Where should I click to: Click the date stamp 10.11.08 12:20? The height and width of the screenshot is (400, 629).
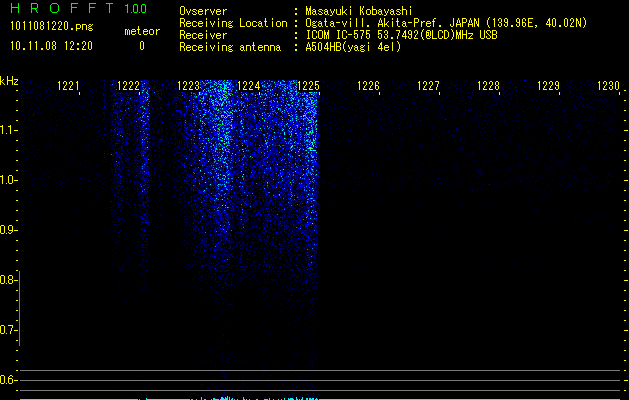(x=51, y=46)
